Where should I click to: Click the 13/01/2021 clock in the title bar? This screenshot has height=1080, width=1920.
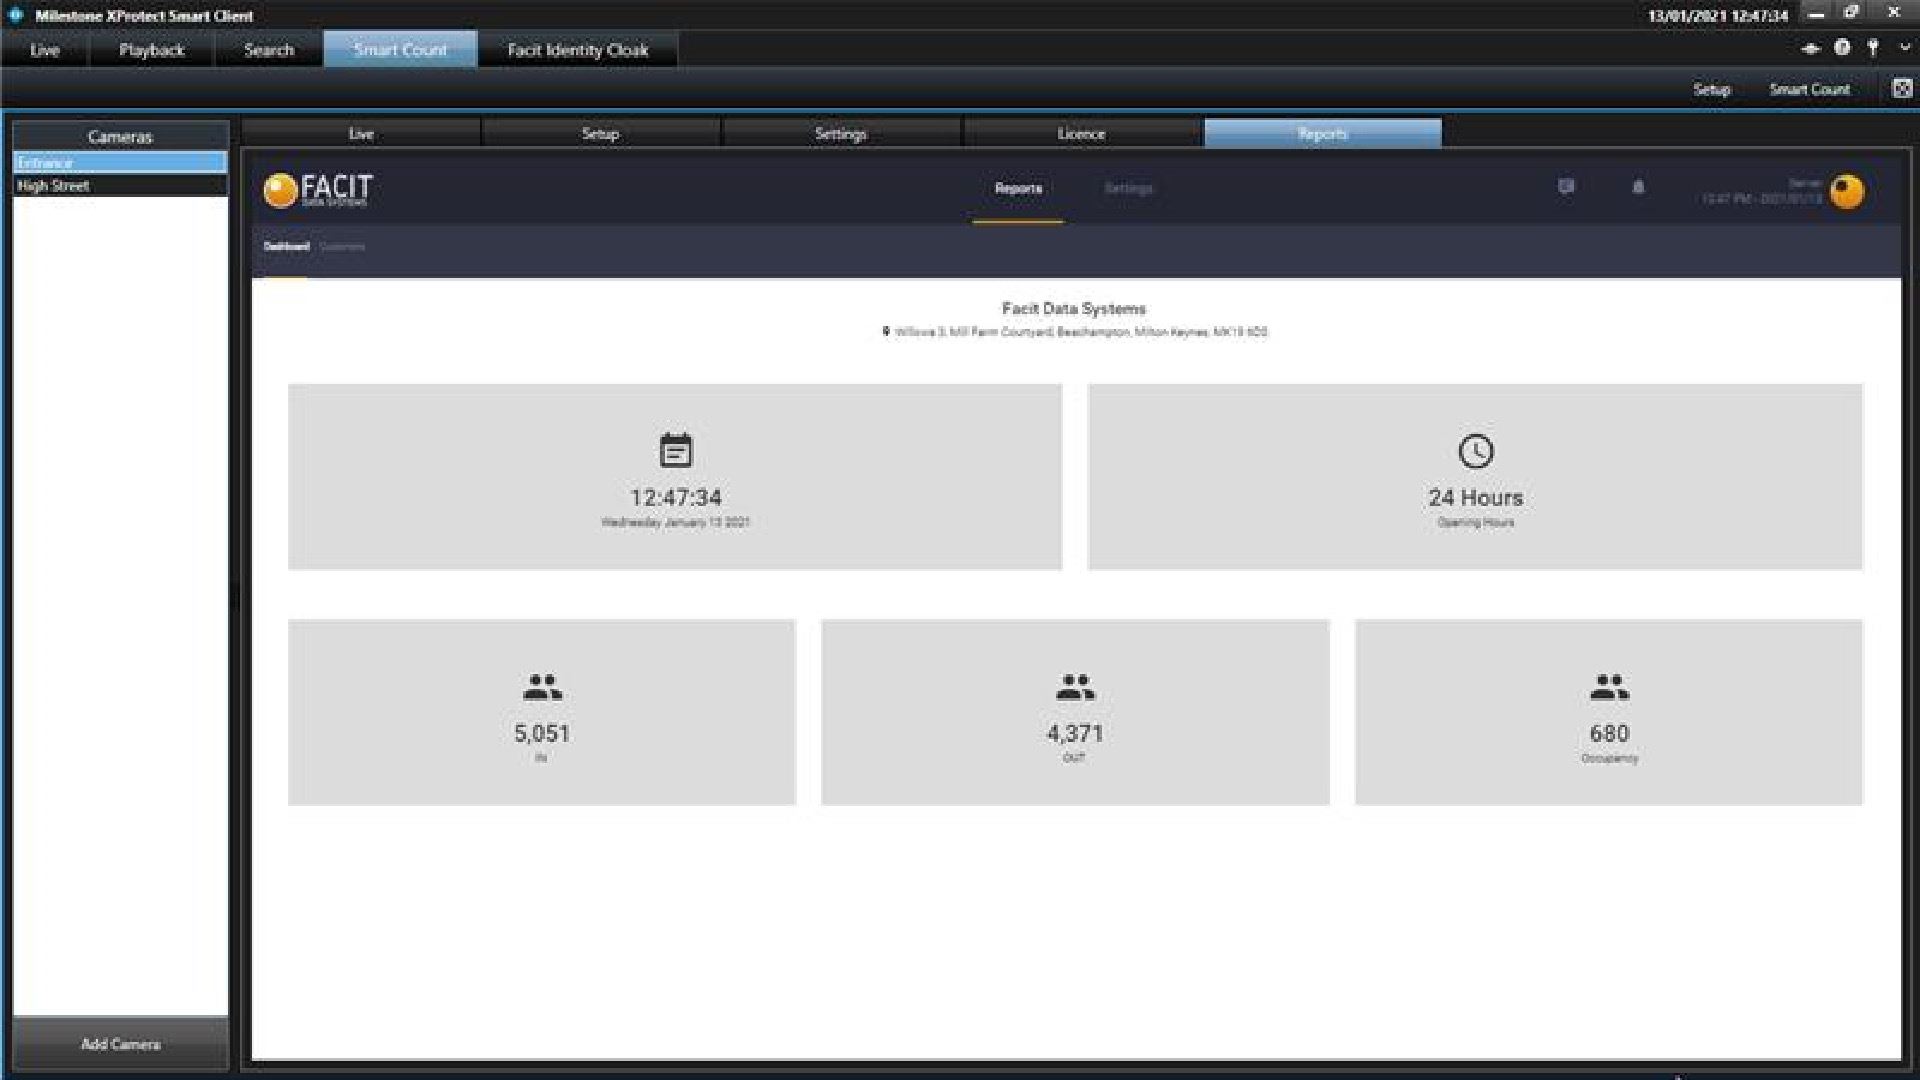pyautogui.click(x=1717, y=16)
